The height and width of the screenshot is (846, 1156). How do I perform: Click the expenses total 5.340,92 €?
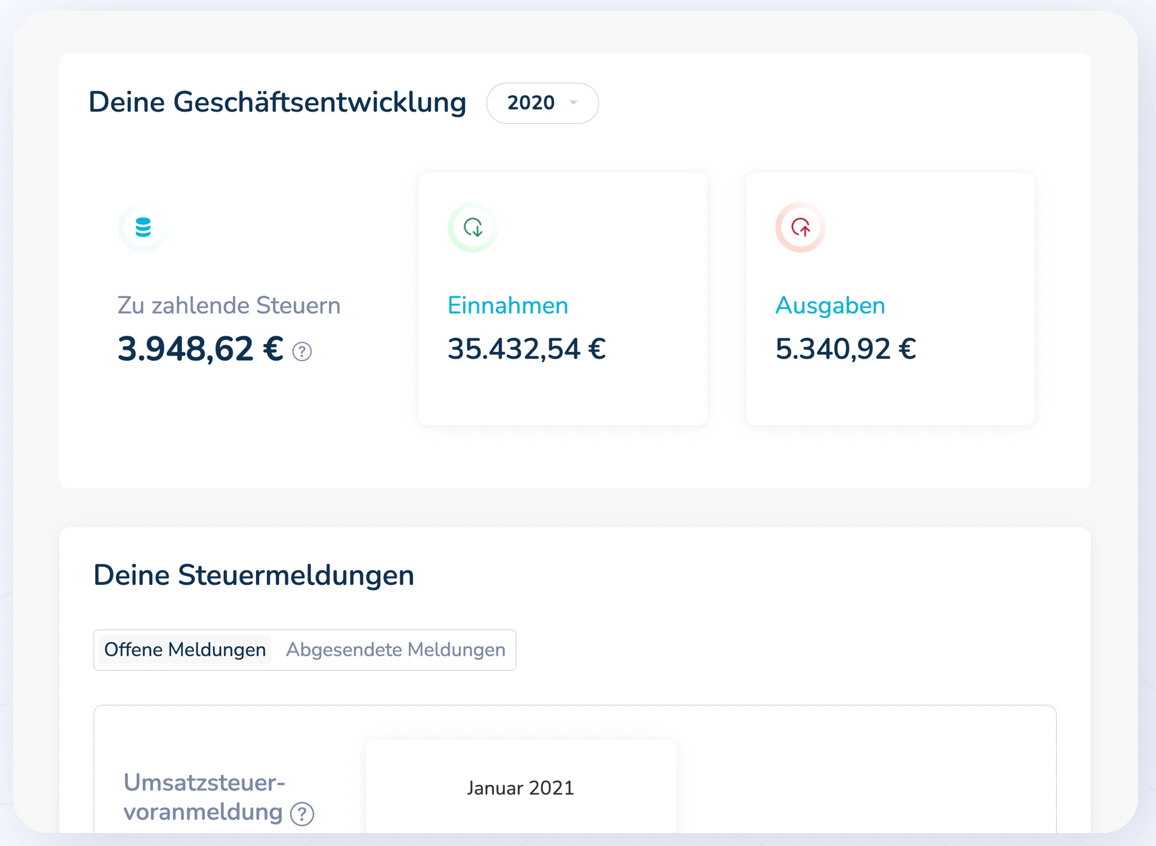click(x=845, y=349)
